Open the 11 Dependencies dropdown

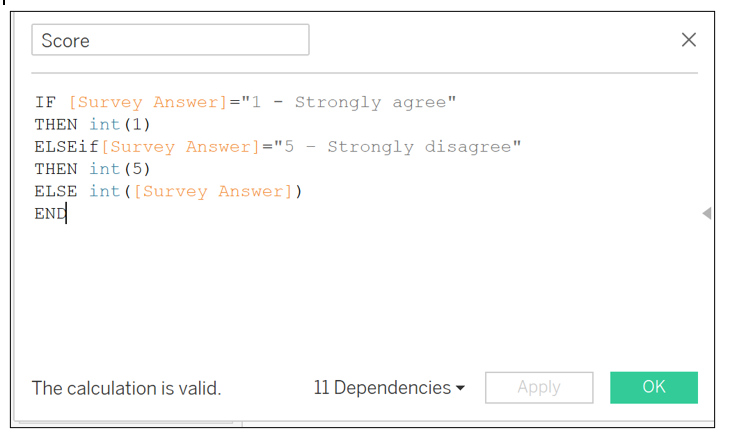[x=389, y=388]
